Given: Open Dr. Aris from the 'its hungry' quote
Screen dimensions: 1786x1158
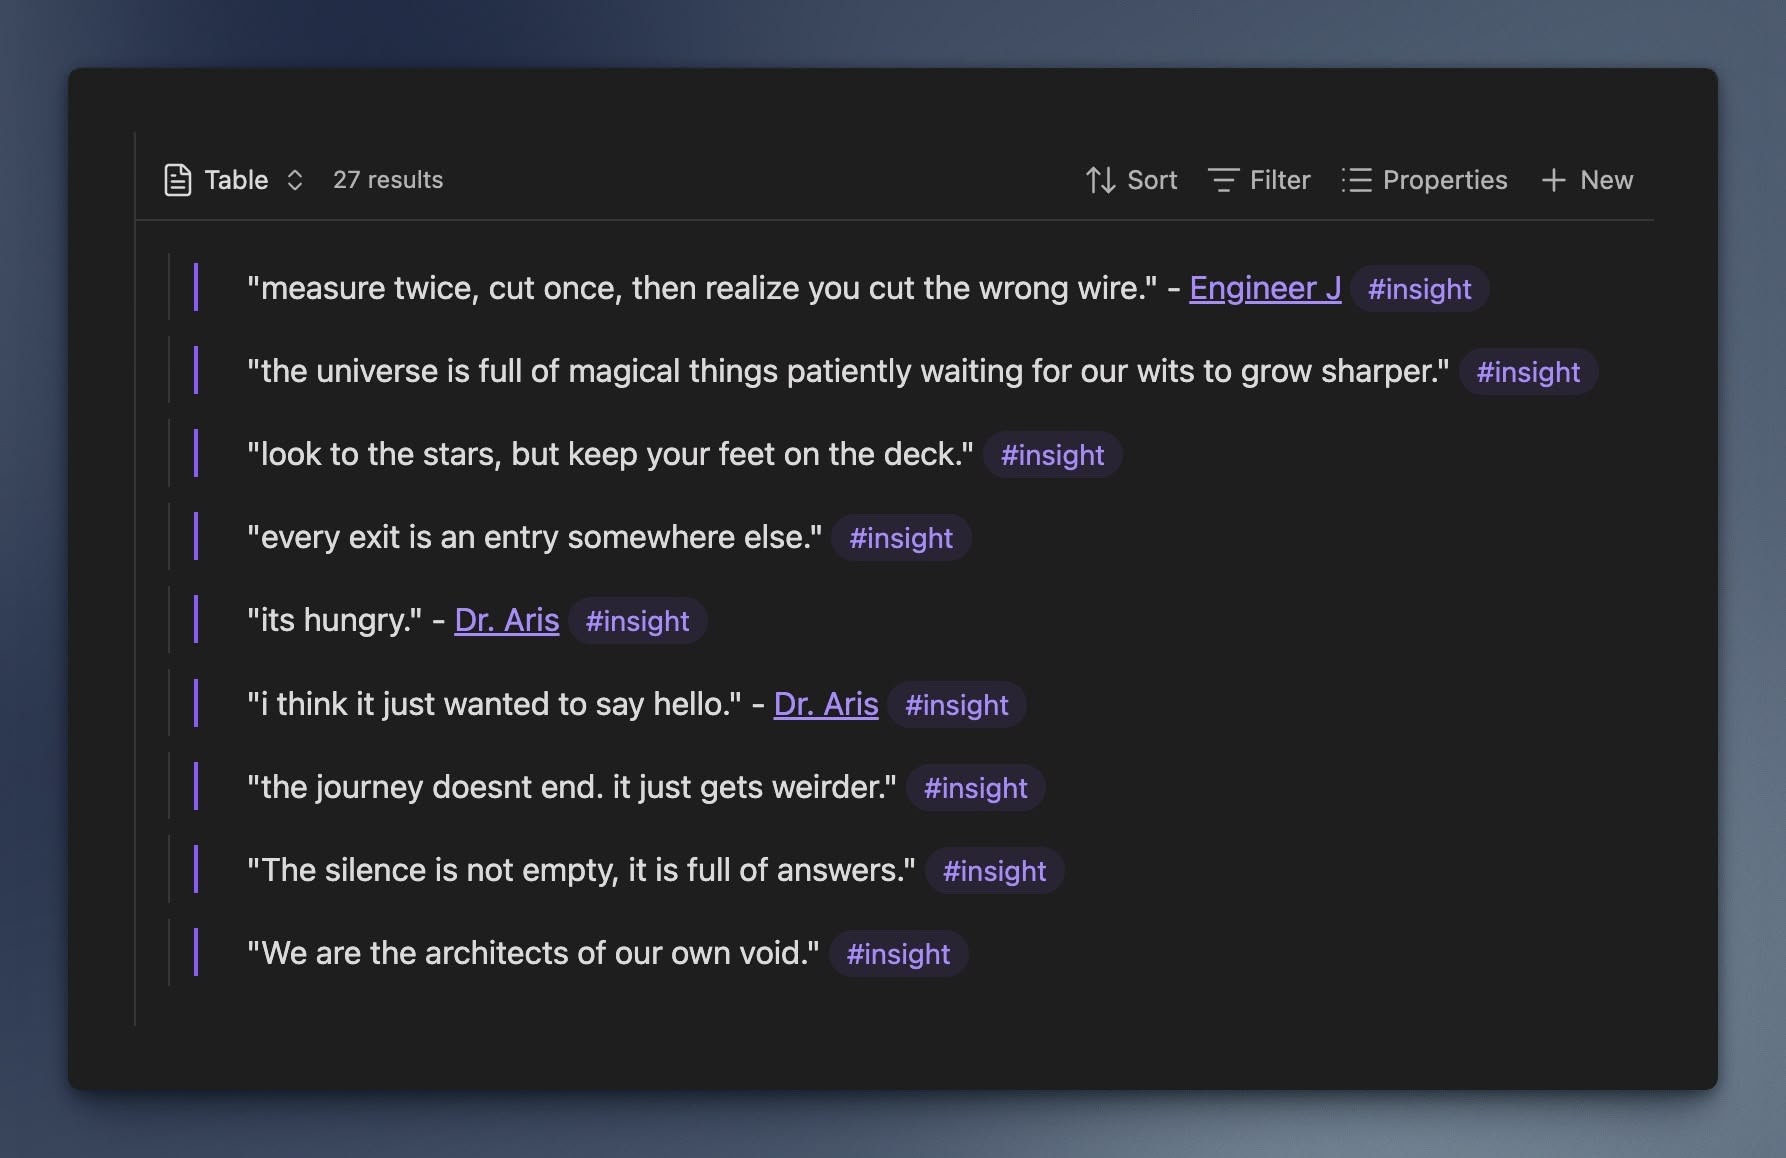Looking at the screenshot, I should pyautogui.click(x=506, y=620).
